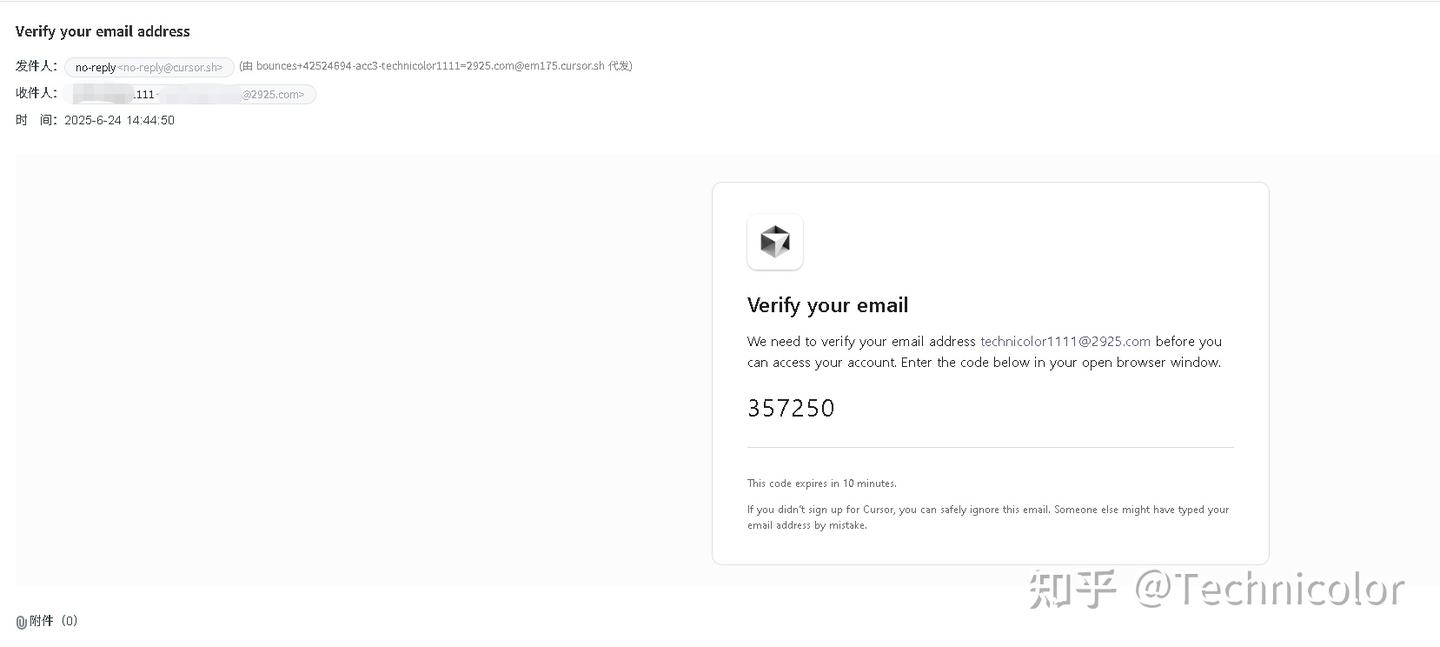Select the @2925.com recipient chip

pyautogui.click(x=272, y=94)
